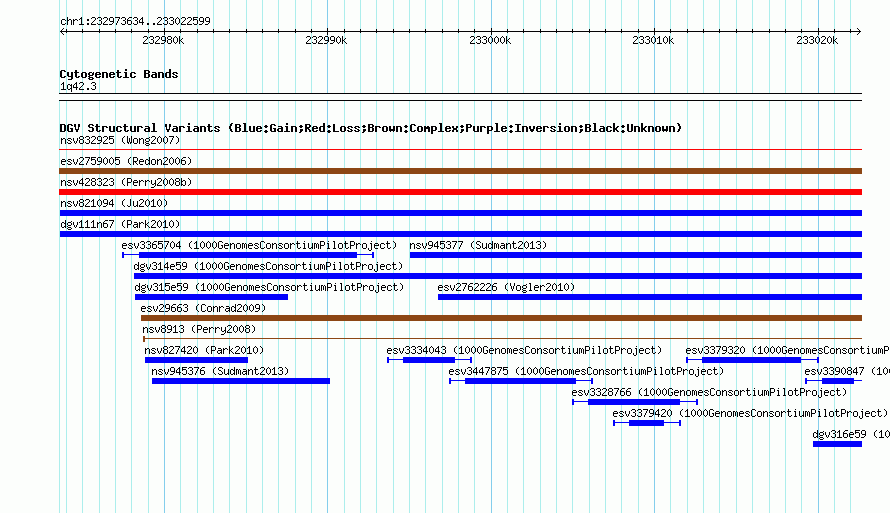
Task: Click the 232980k ruler tick label
Action: 163,40
